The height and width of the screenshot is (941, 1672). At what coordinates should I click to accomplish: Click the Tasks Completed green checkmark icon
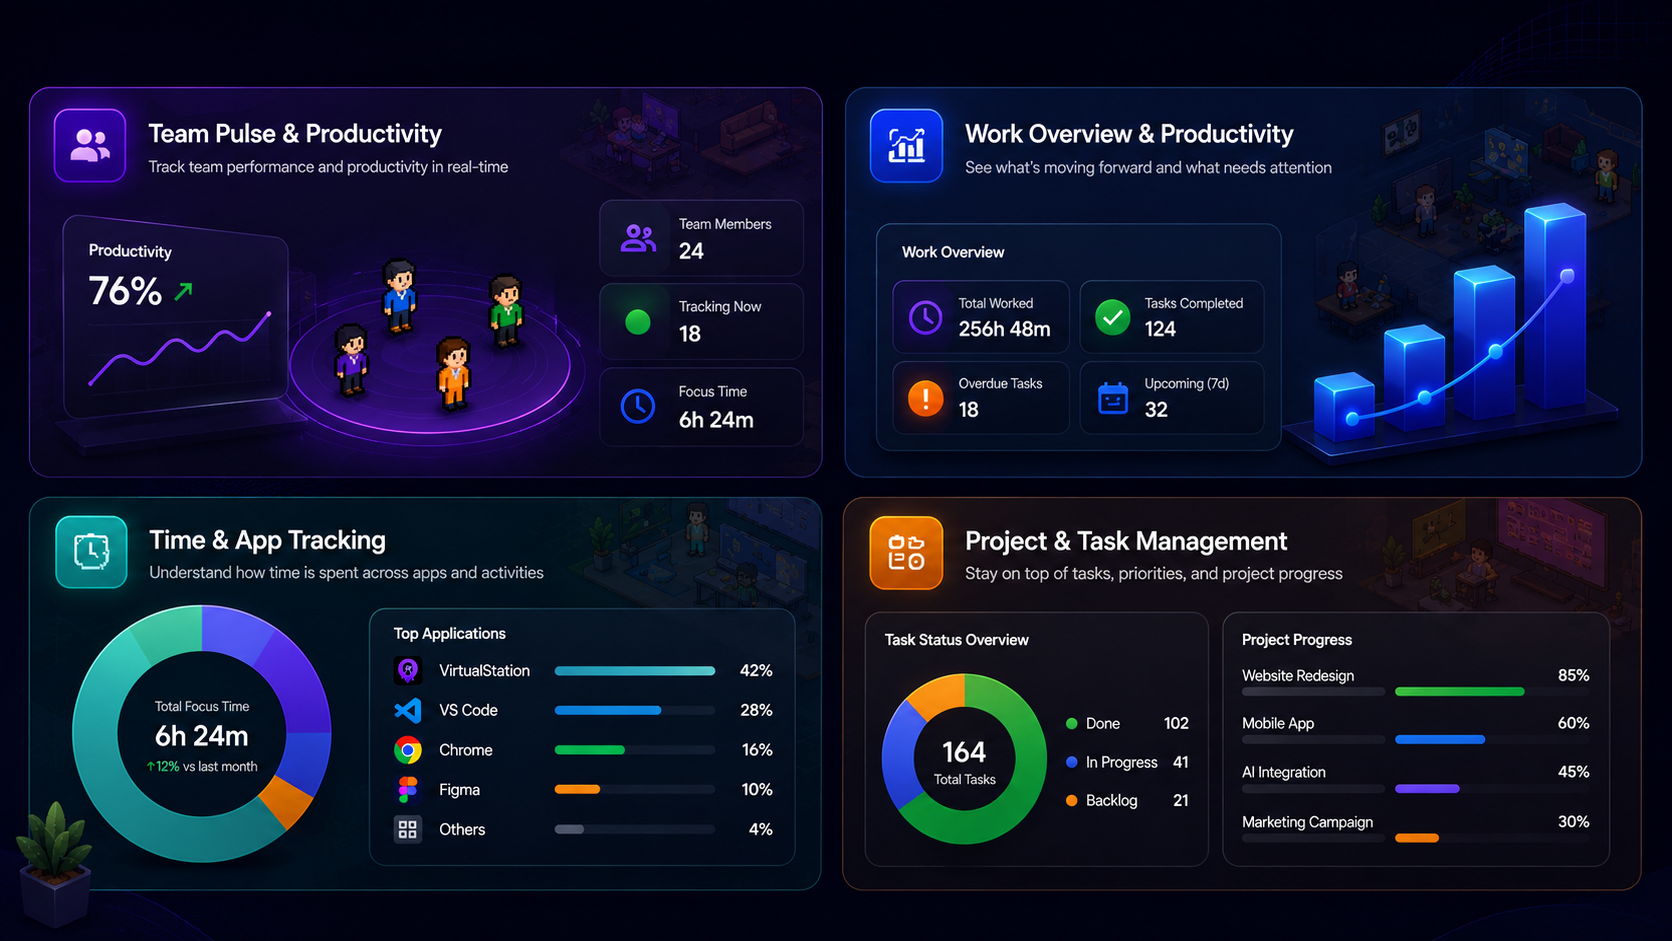point(1112,318)
